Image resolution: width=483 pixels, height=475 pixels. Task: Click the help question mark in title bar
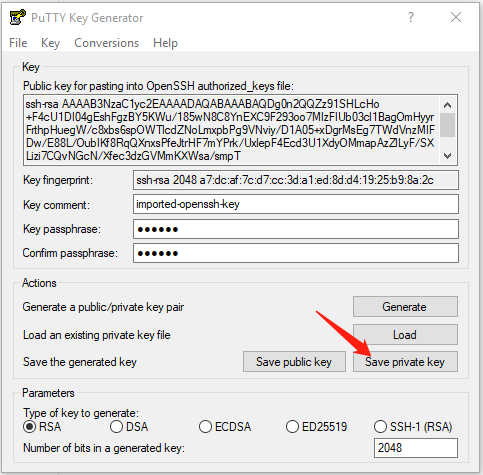pyautogui.click(x=411, y=17)
